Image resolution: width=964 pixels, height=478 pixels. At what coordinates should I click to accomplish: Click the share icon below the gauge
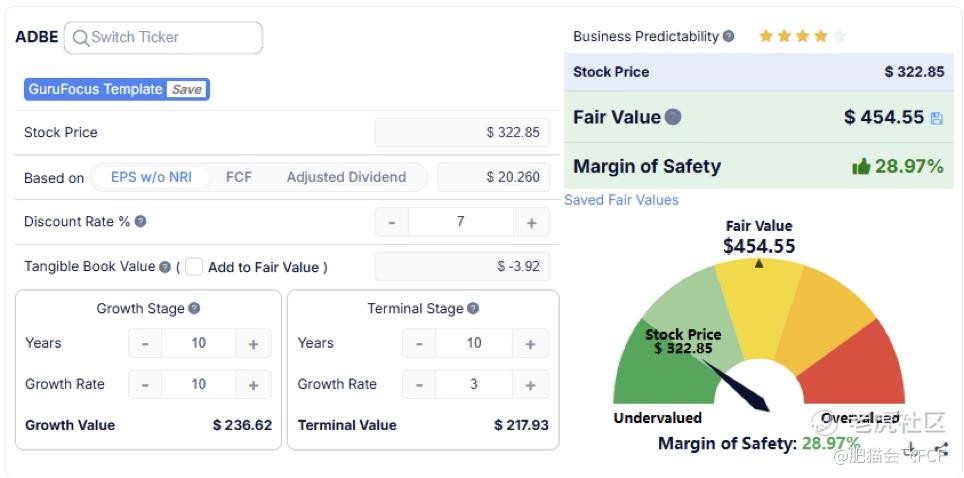click(941, 449)
